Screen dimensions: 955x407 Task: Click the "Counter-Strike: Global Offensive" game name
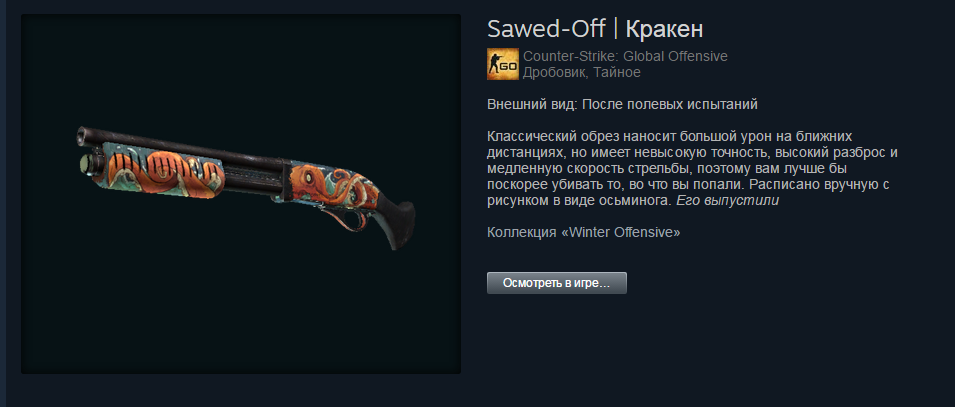coord(625,57)
